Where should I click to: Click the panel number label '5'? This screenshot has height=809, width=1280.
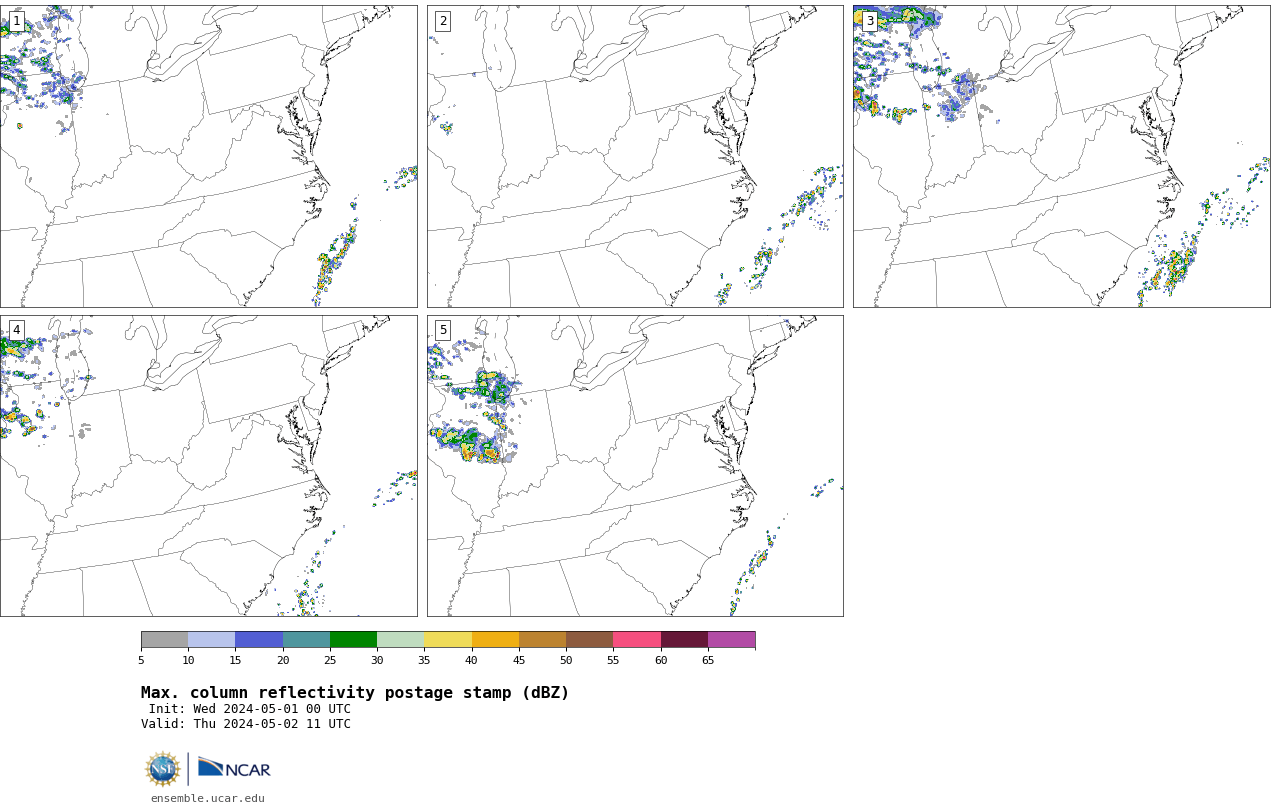(x=443, y=330)
